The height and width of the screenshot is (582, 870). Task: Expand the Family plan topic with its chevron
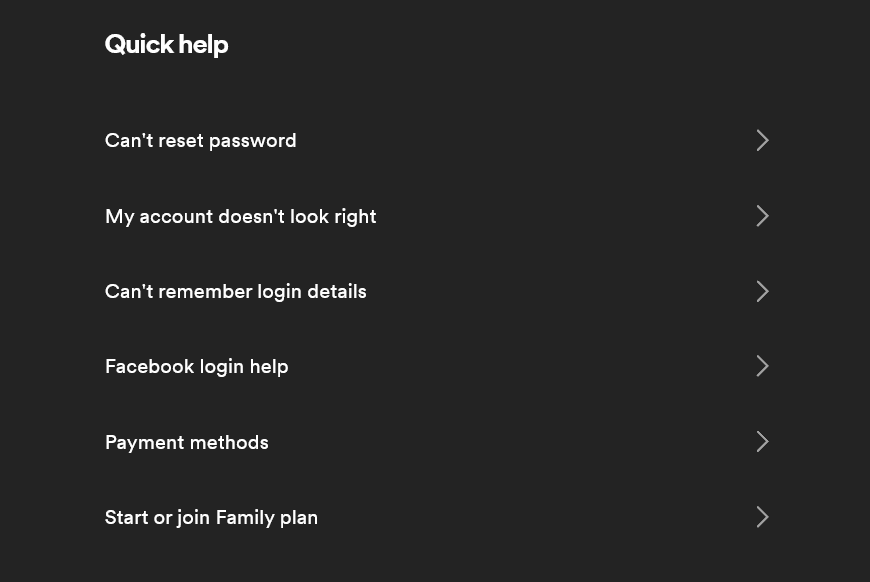(x=762, y=517)
